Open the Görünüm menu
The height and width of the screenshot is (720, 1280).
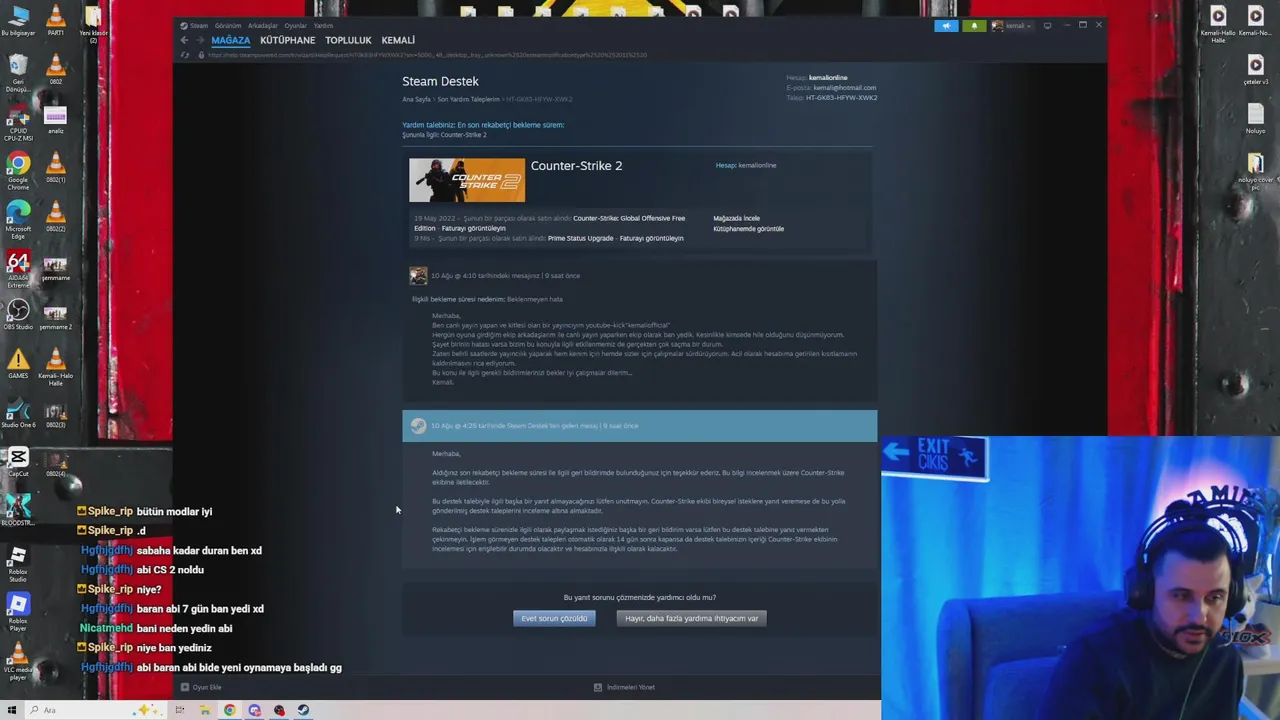(x=228, y=26)
